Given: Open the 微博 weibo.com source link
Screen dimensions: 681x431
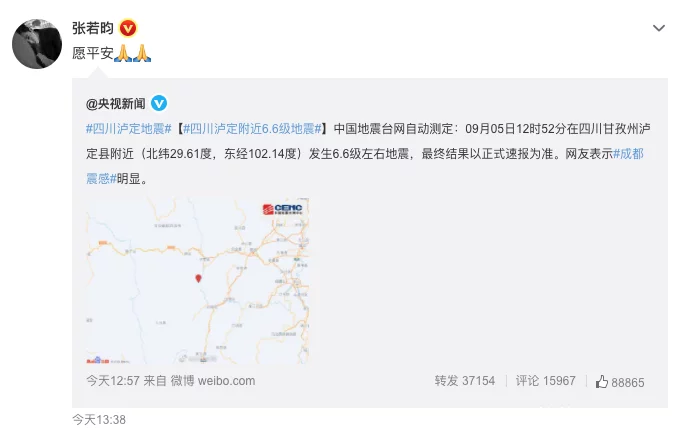Looking at the screenshot, I should tap(213, 381).
